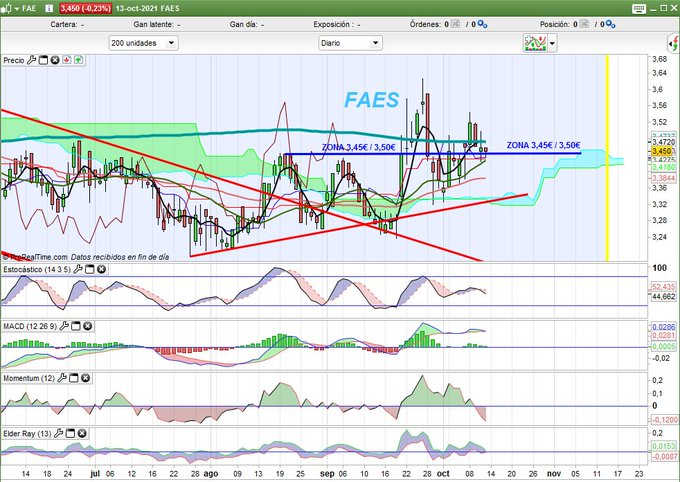This screenshot has height=482, width=680.
Task: Open the Diario timeframe dropdown
Action: click(x=350, y=43)
